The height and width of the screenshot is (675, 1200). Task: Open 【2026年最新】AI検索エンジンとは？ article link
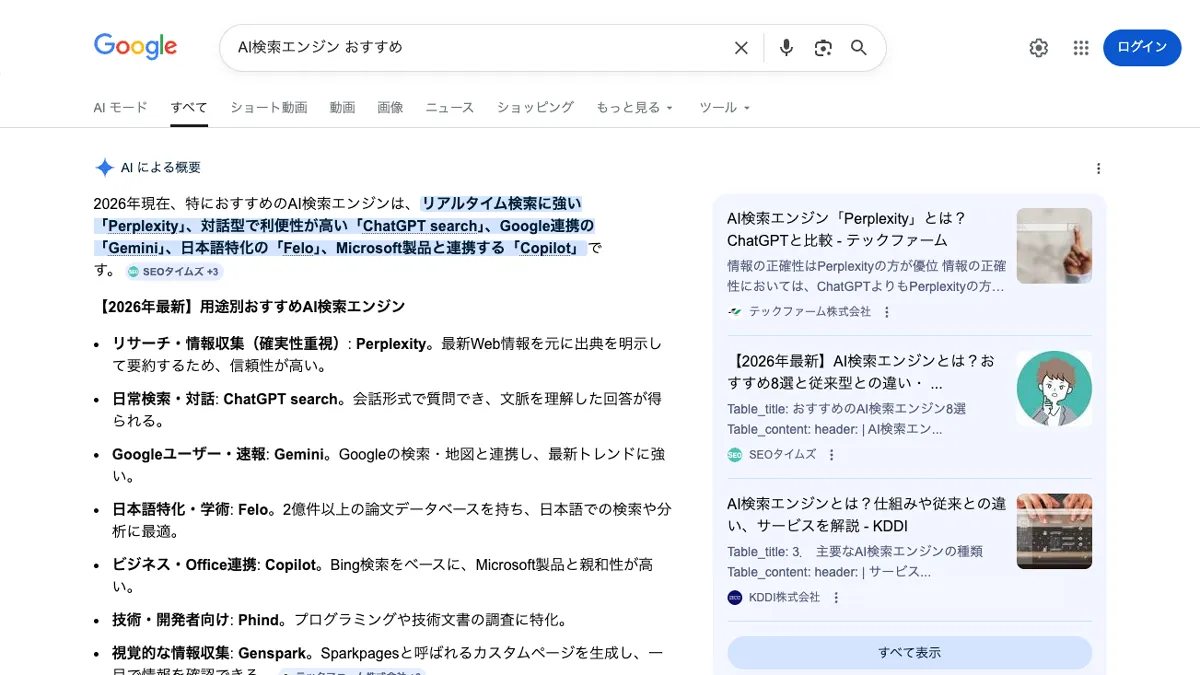pyautogui.click(x=862, y=372)
